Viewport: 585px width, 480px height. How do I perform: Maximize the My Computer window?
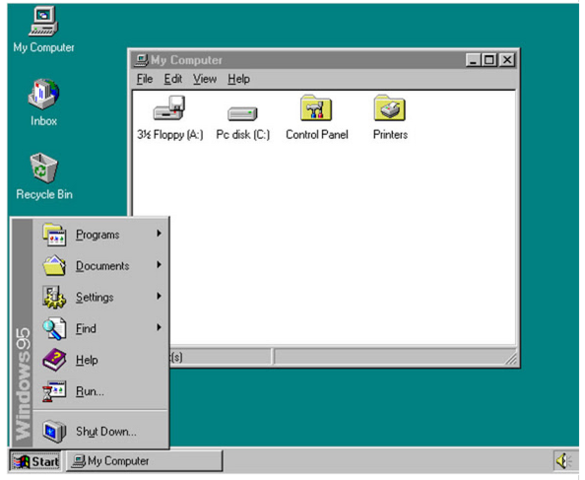click(x=489, y=60)
